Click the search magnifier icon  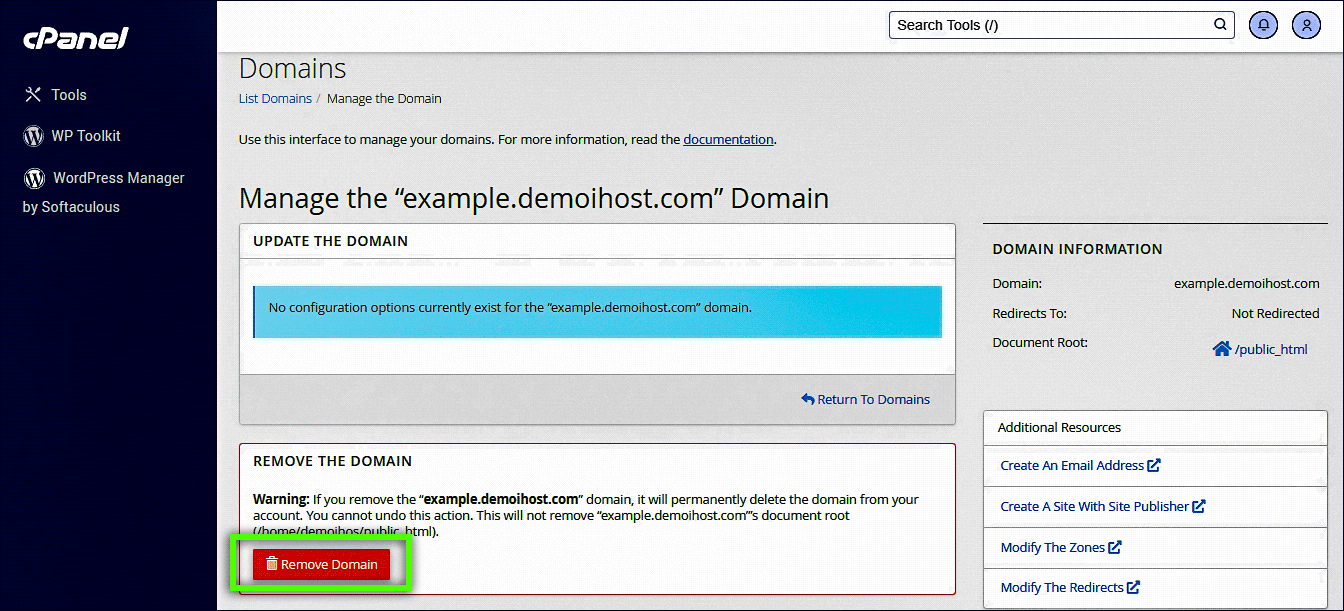tap(1220, 25)
